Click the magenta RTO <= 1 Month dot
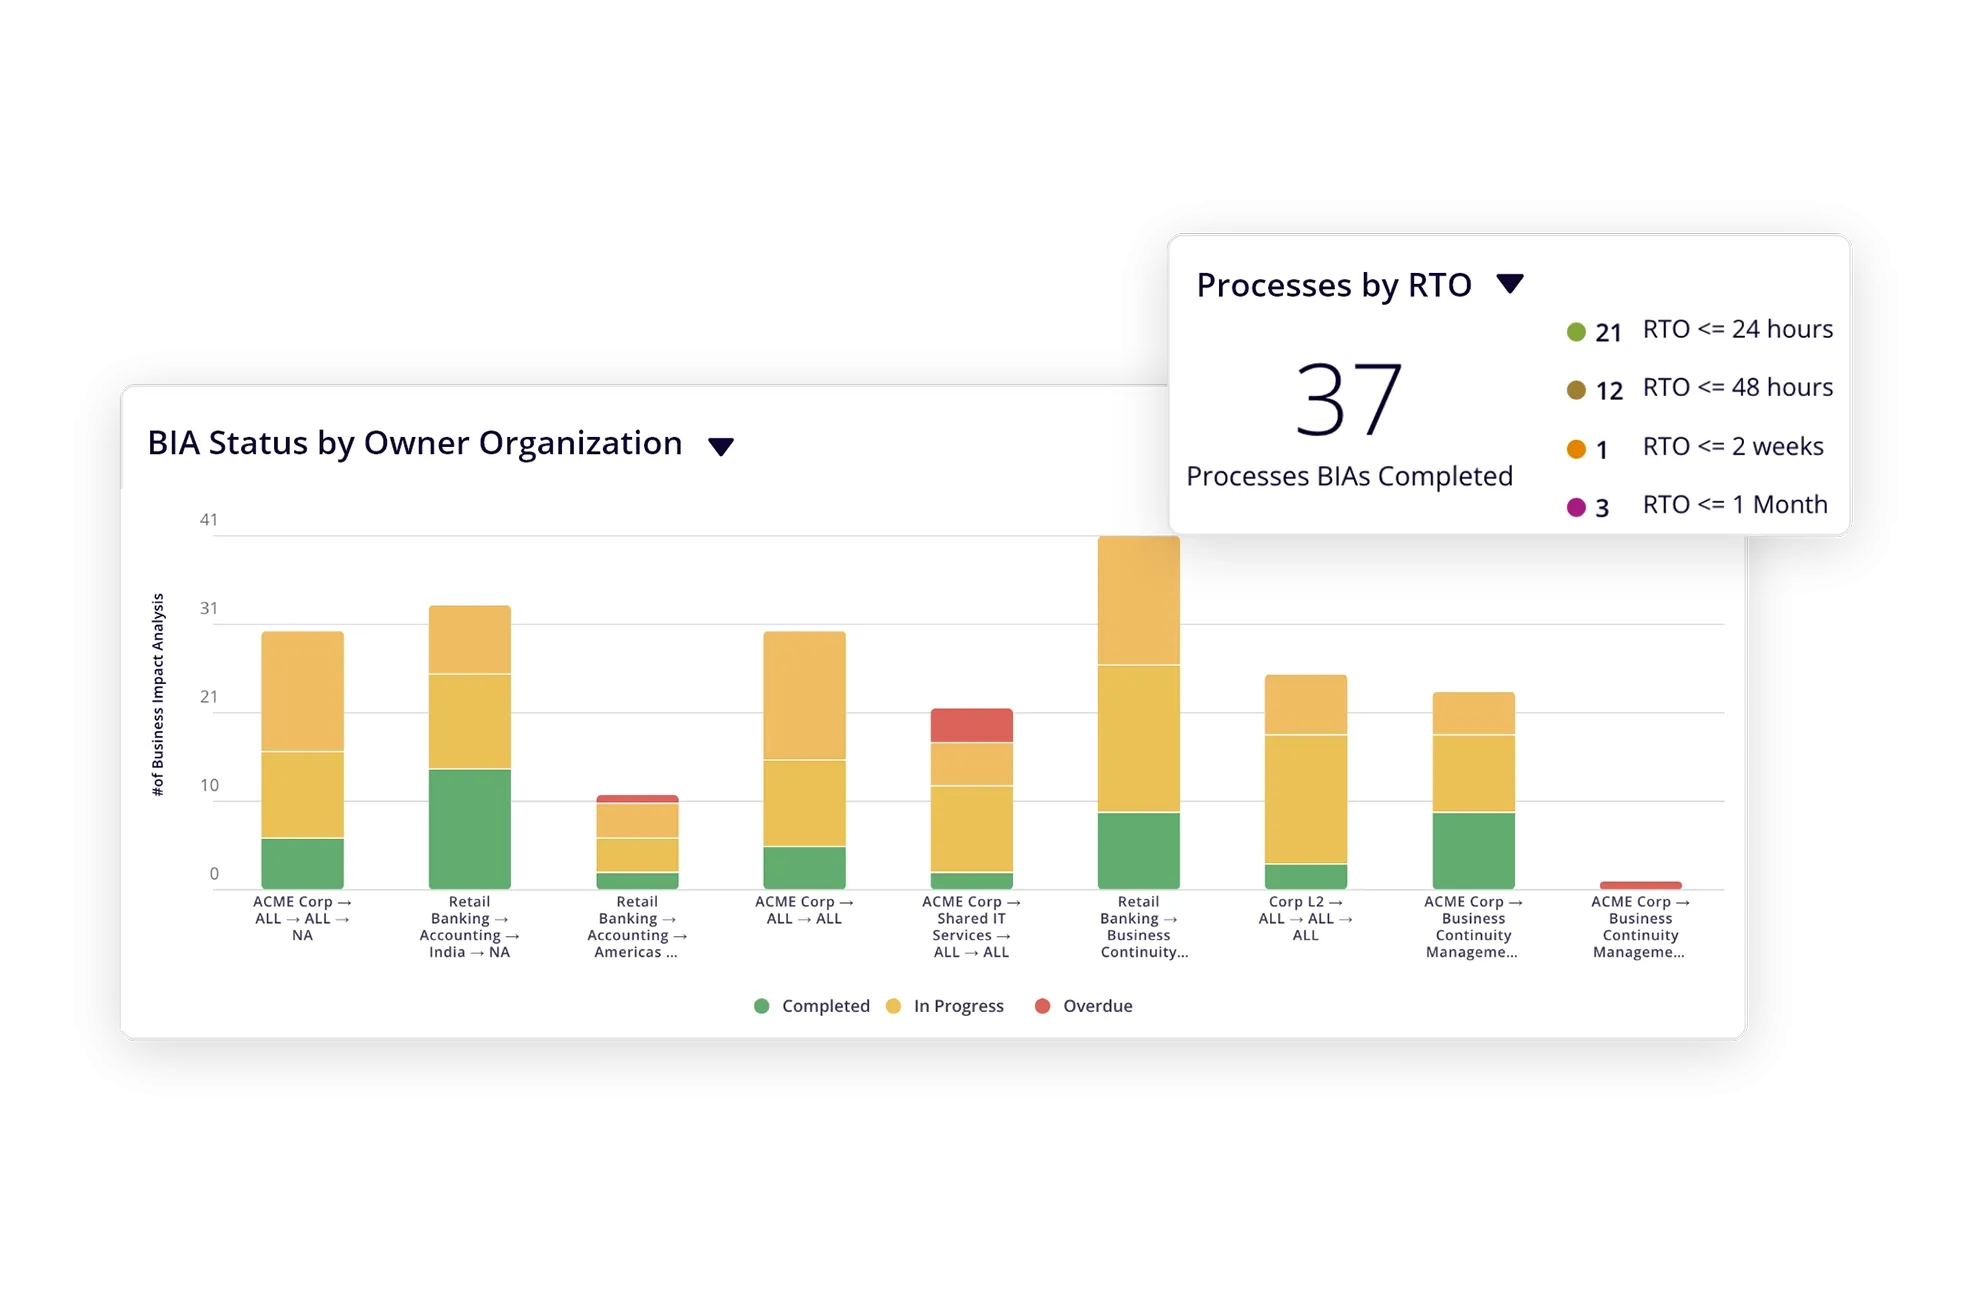The height and width of the screenshot is (1313, 1975). [1576, 507]
